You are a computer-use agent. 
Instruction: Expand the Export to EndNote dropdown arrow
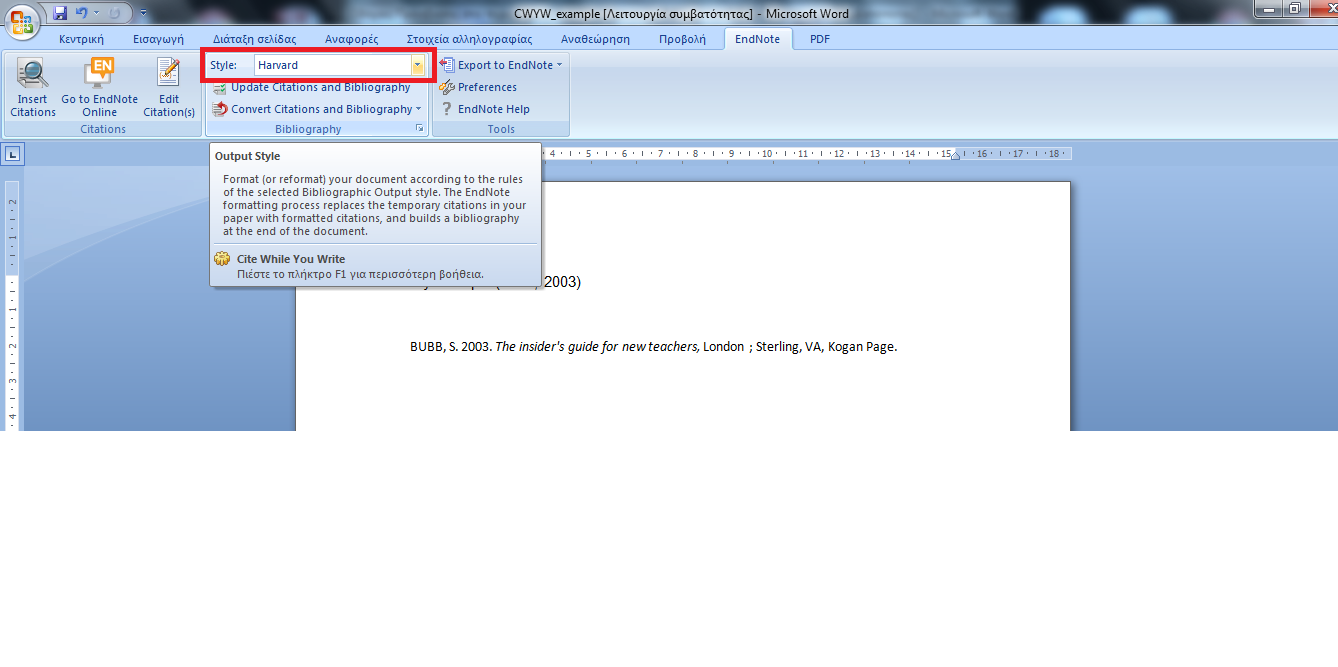(559, 65)
